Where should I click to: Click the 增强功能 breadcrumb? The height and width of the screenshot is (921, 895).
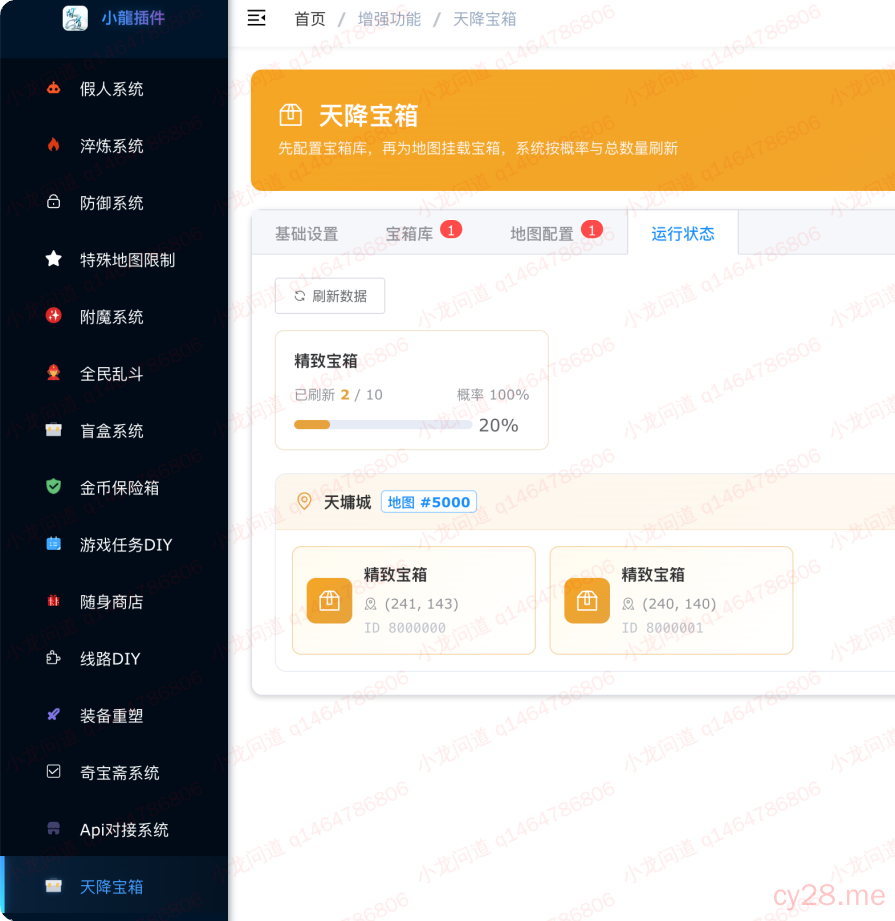point(389,19)
